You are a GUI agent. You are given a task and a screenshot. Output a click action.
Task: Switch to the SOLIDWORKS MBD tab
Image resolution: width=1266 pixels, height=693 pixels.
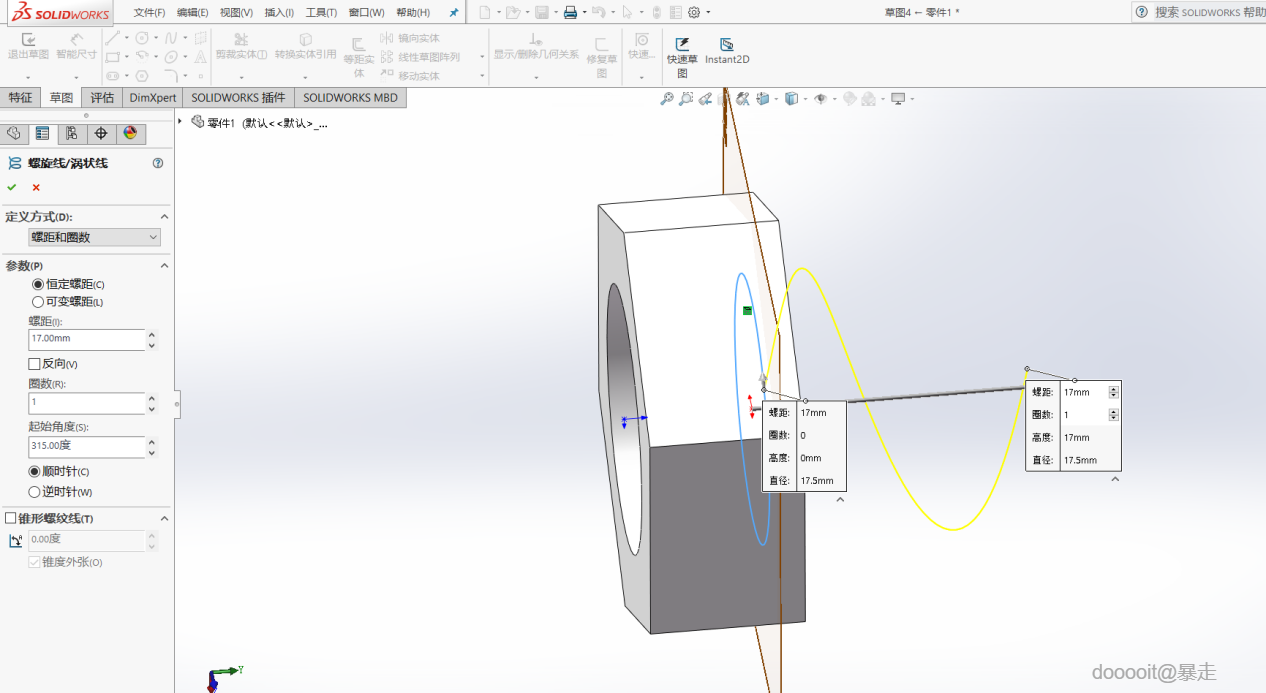point(350,98)
